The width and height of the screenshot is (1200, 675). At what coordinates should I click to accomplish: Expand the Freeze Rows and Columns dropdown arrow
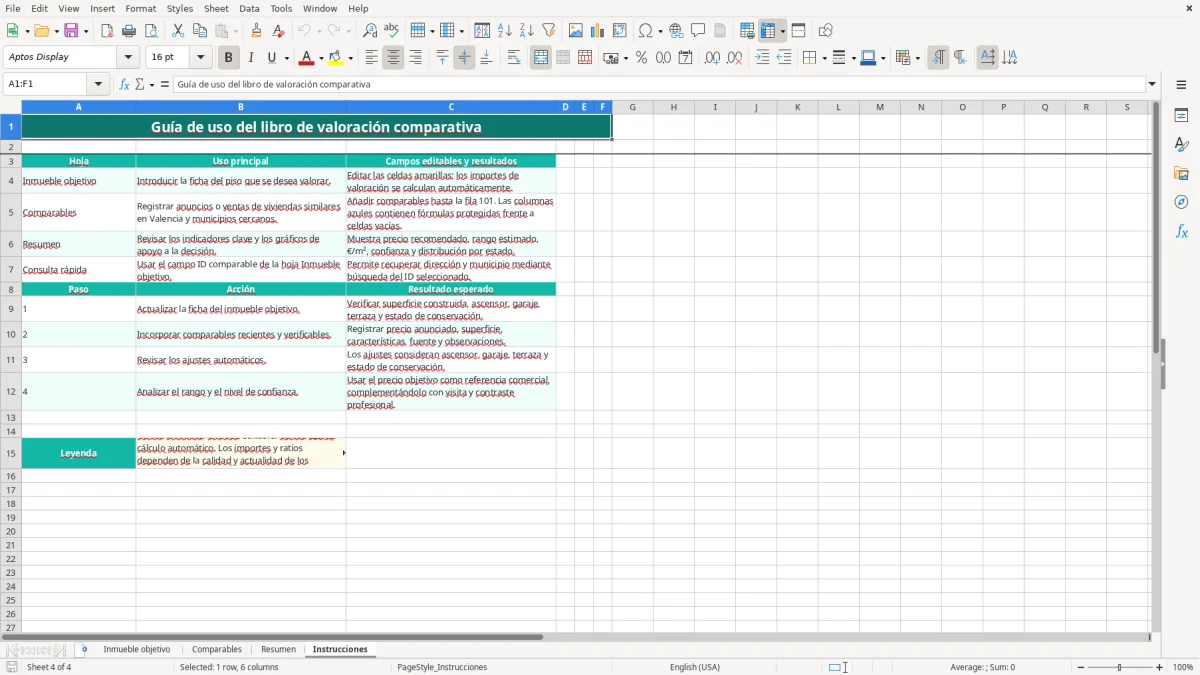point(782,31)
